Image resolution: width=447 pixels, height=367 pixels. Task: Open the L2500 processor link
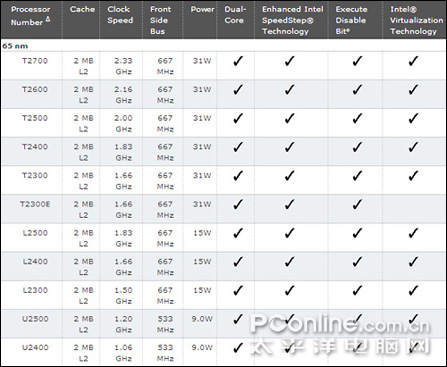click(x=35, y=233)
